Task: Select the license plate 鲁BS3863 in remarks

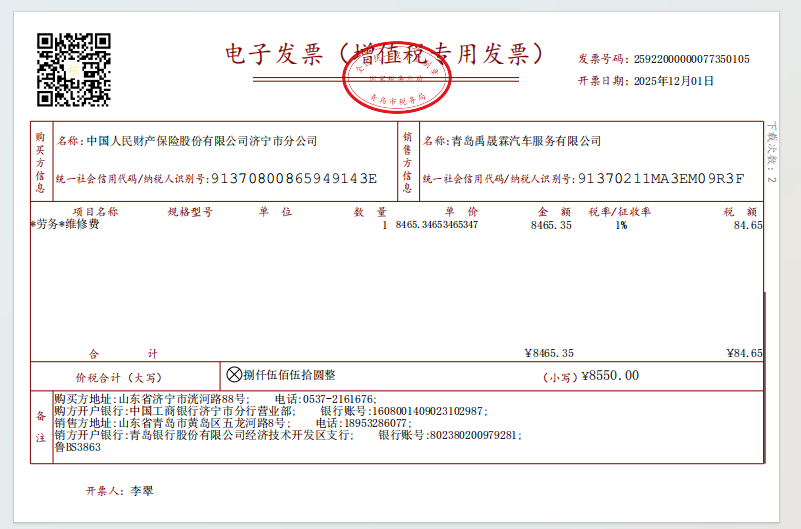Action: 78,448
